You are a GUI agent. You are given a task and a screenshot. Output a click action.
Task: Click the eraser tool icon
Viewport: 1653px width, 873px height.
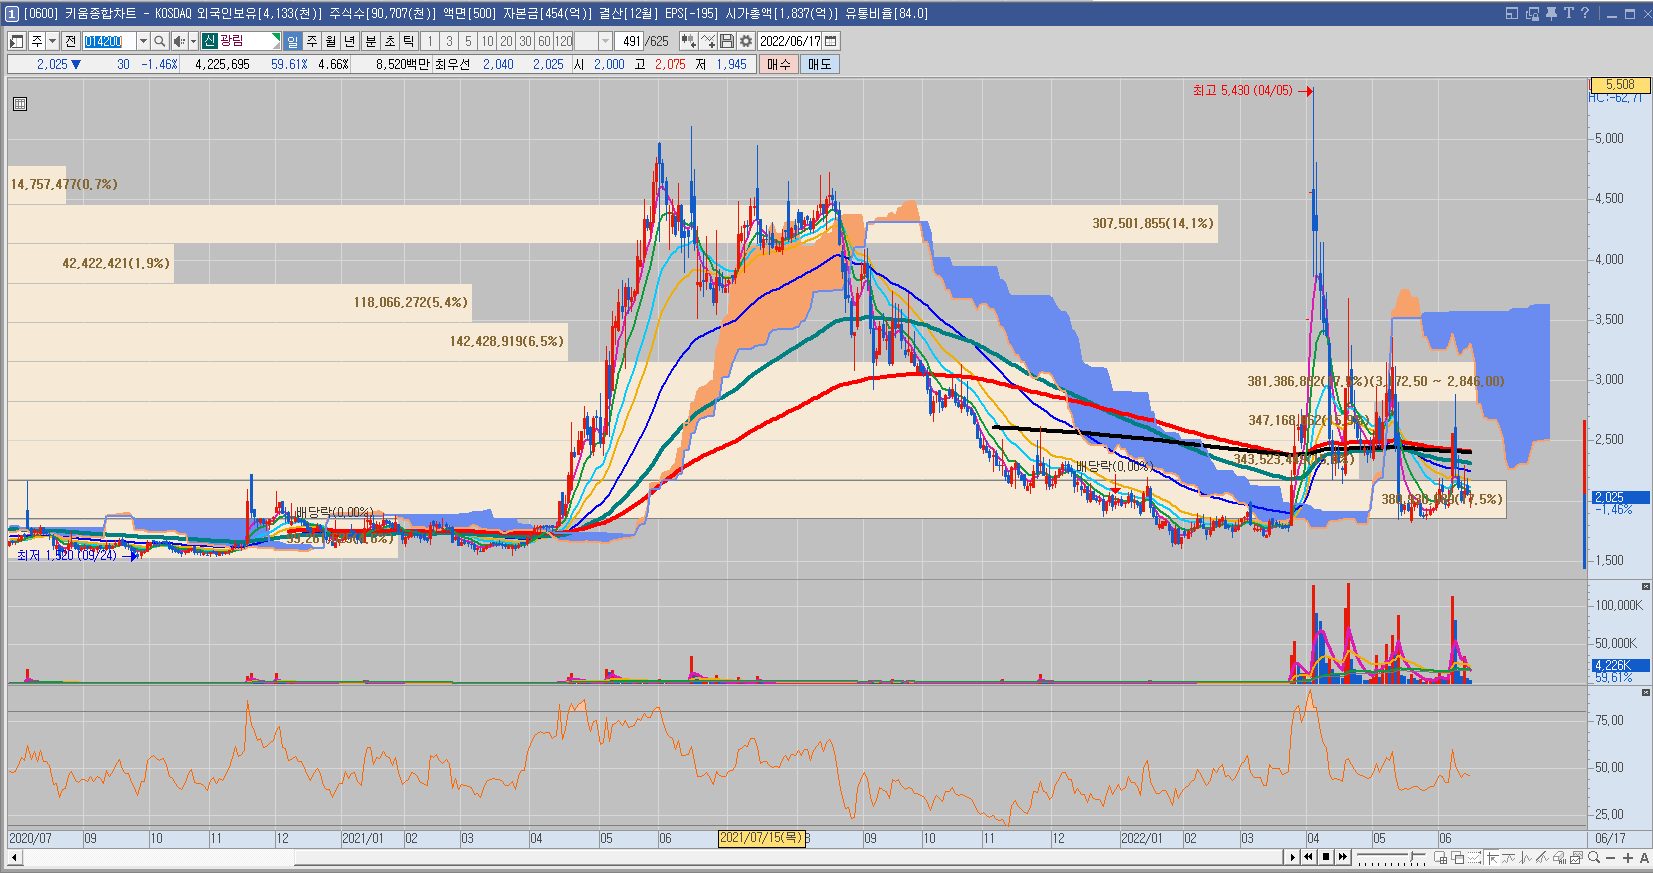click(x=1560, y=858)
